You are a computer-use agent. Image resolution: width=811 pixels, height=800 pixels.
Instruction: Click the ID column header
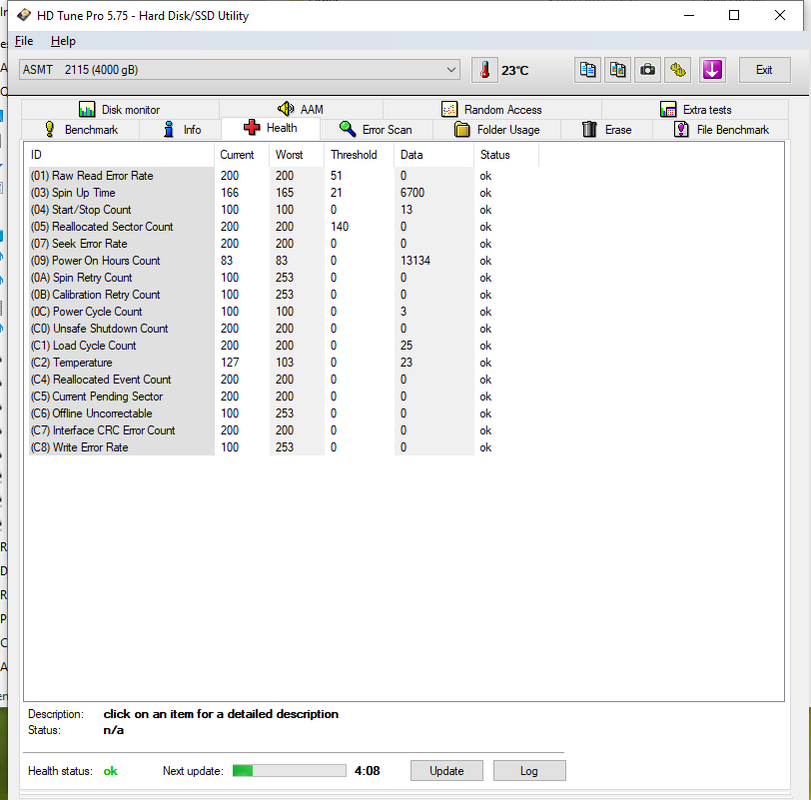[121, 155]
